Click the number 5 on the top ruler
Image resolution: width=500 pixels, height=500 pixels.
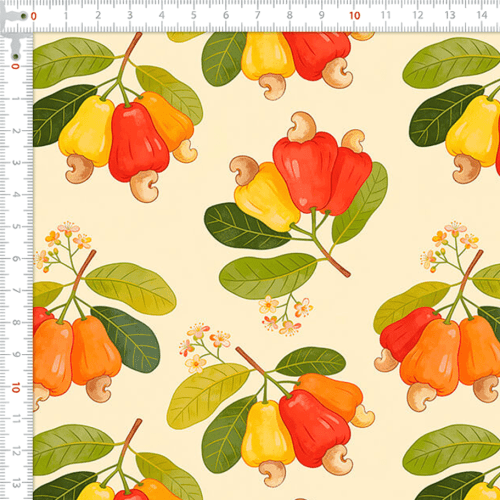(194, 15)
